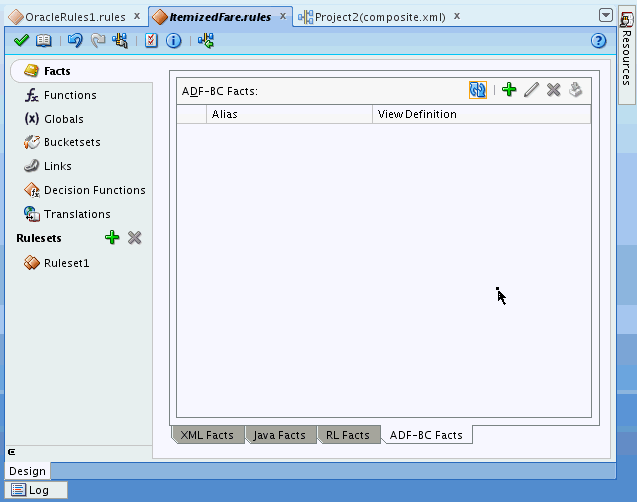Click the greyed icon after Delete fact

(576, 89)
